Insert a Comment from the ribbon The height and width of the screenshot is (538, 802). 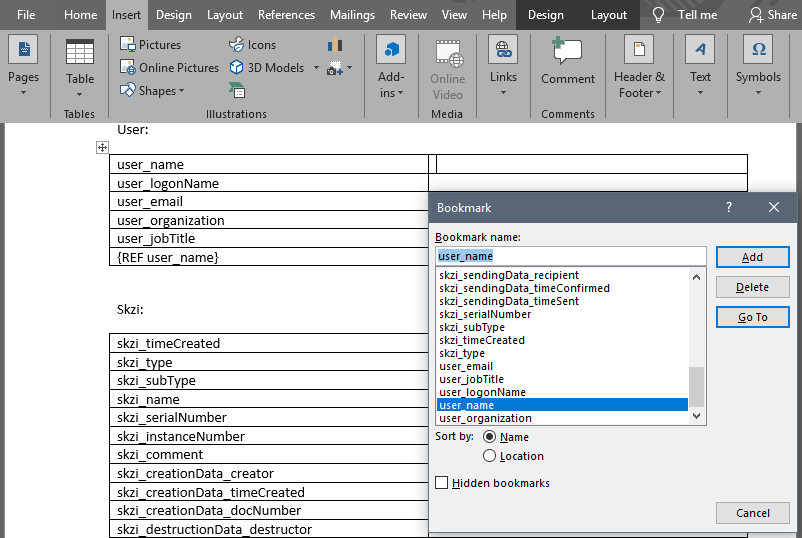point(567,60)
